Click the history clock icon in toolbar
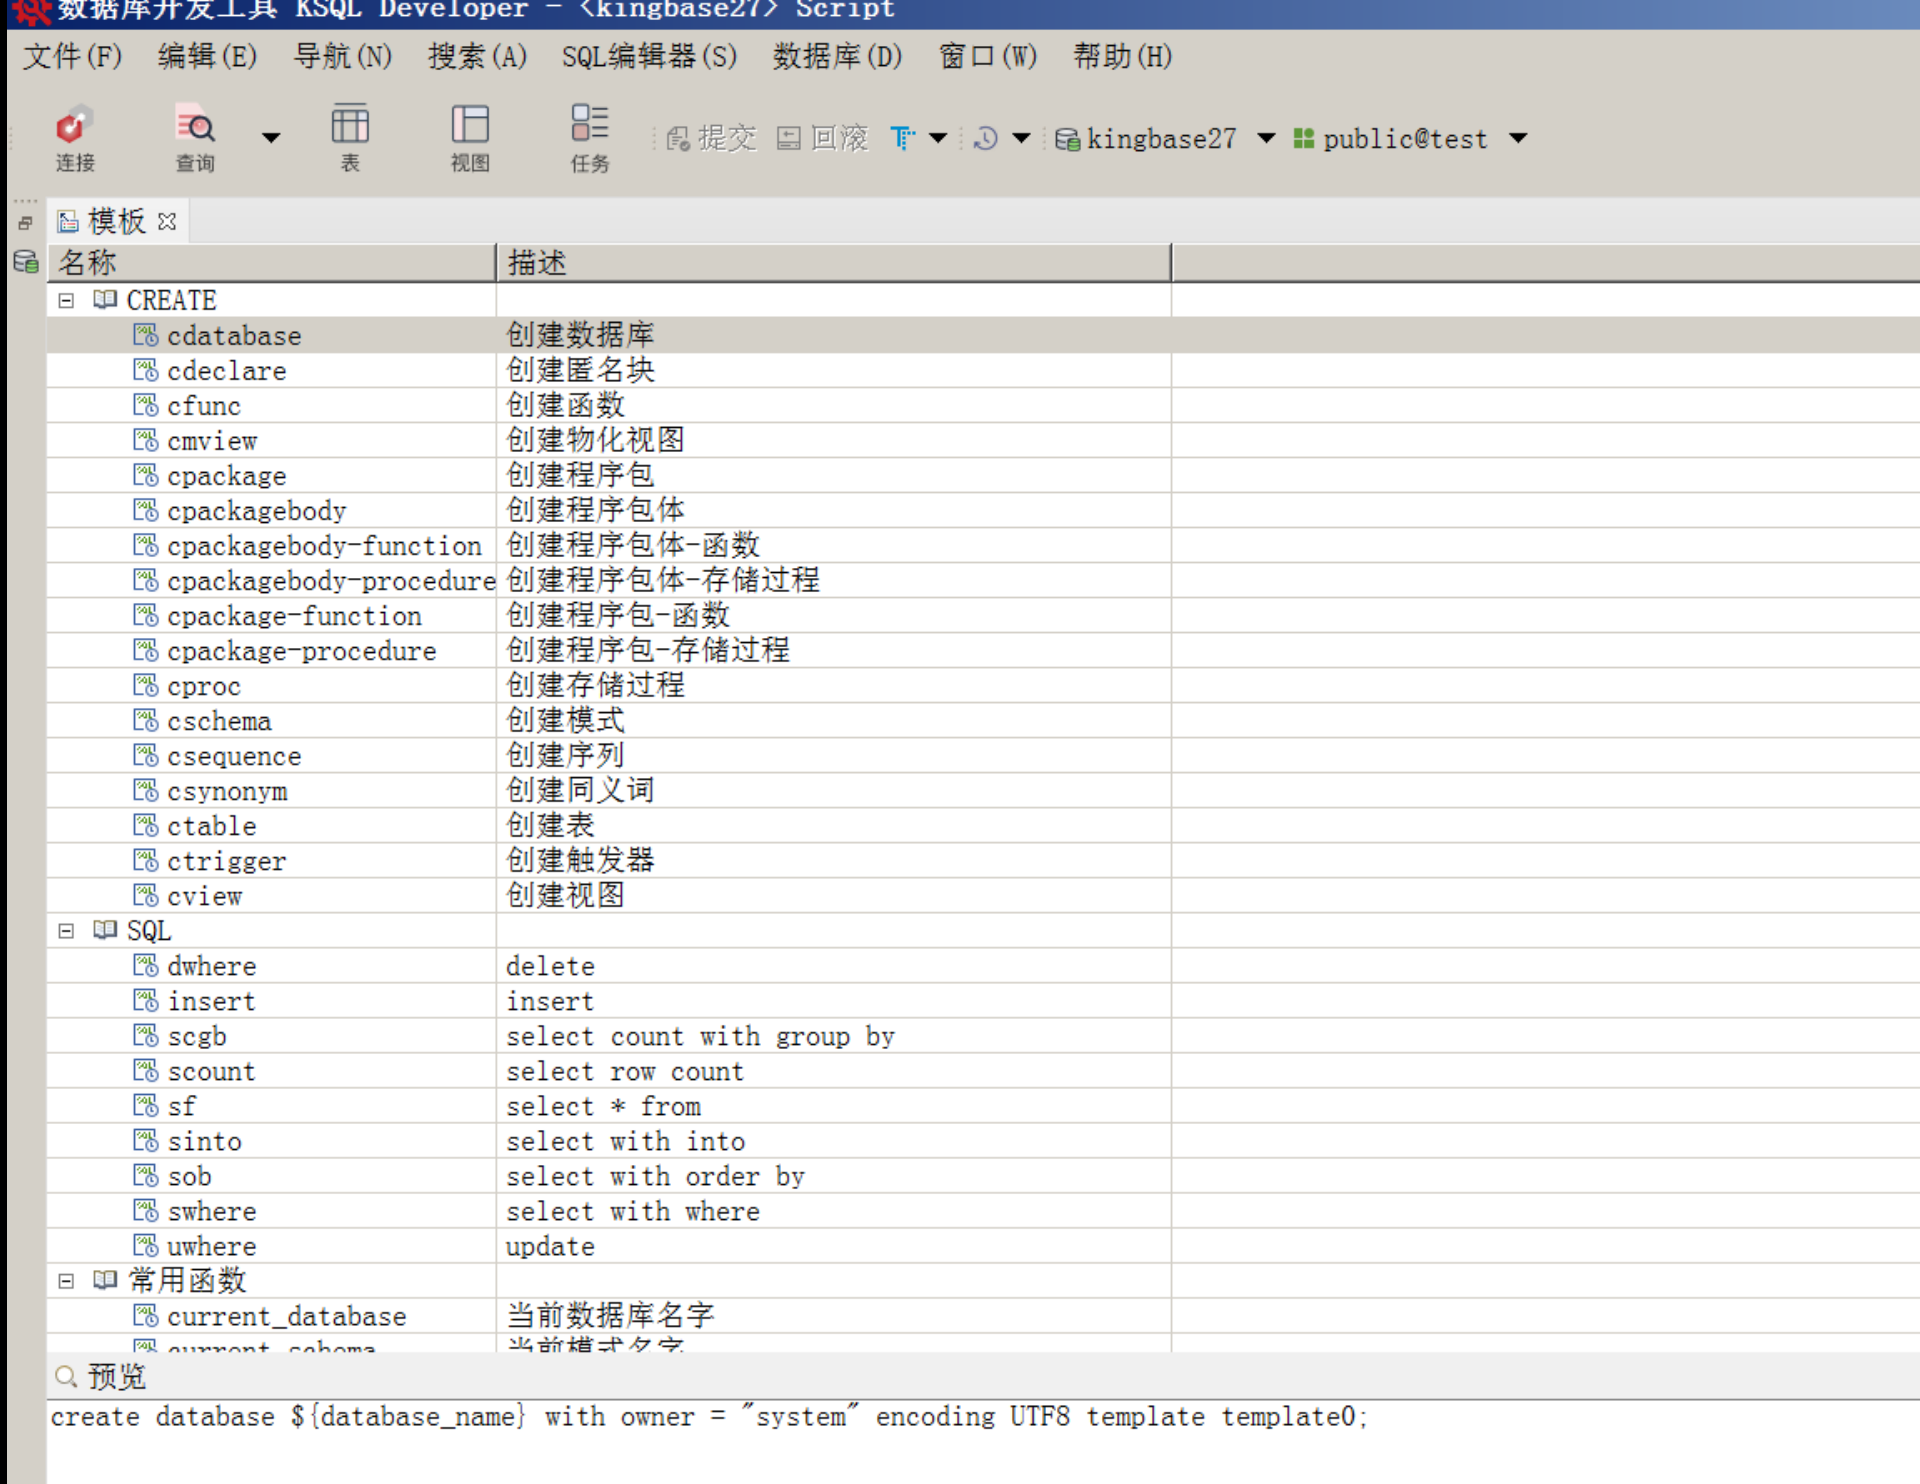The height and width of the screenshot is (1484, 1920). tap(985, 138)
